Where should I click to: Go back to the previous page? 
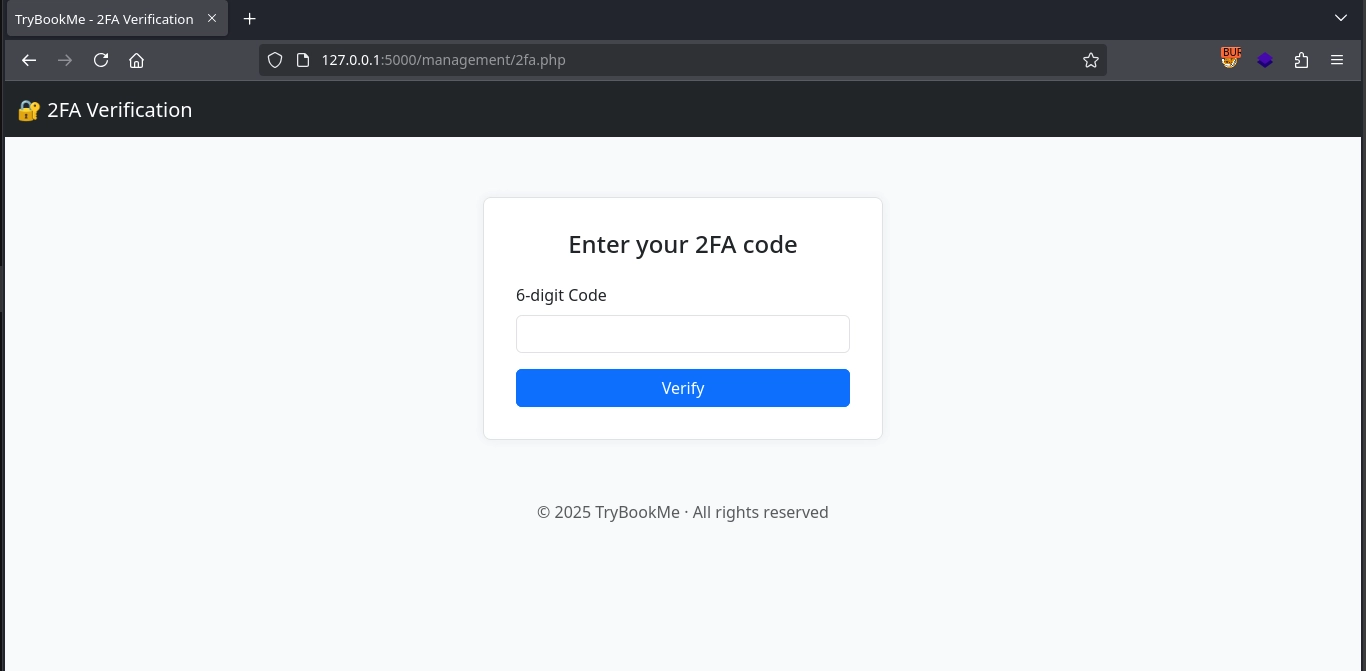click(x=29, y=60)
